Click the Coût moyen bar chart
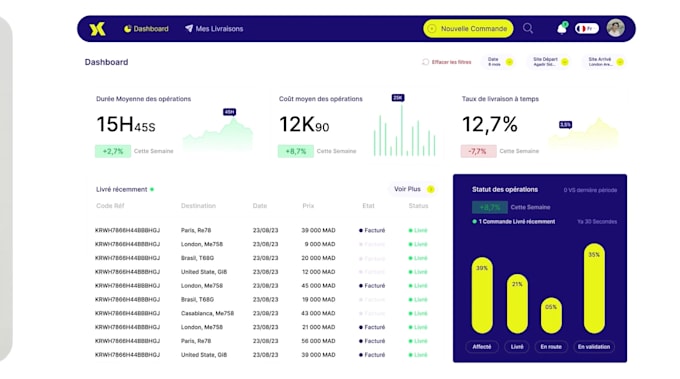The image size is (680, 379). tap(404, 130)
